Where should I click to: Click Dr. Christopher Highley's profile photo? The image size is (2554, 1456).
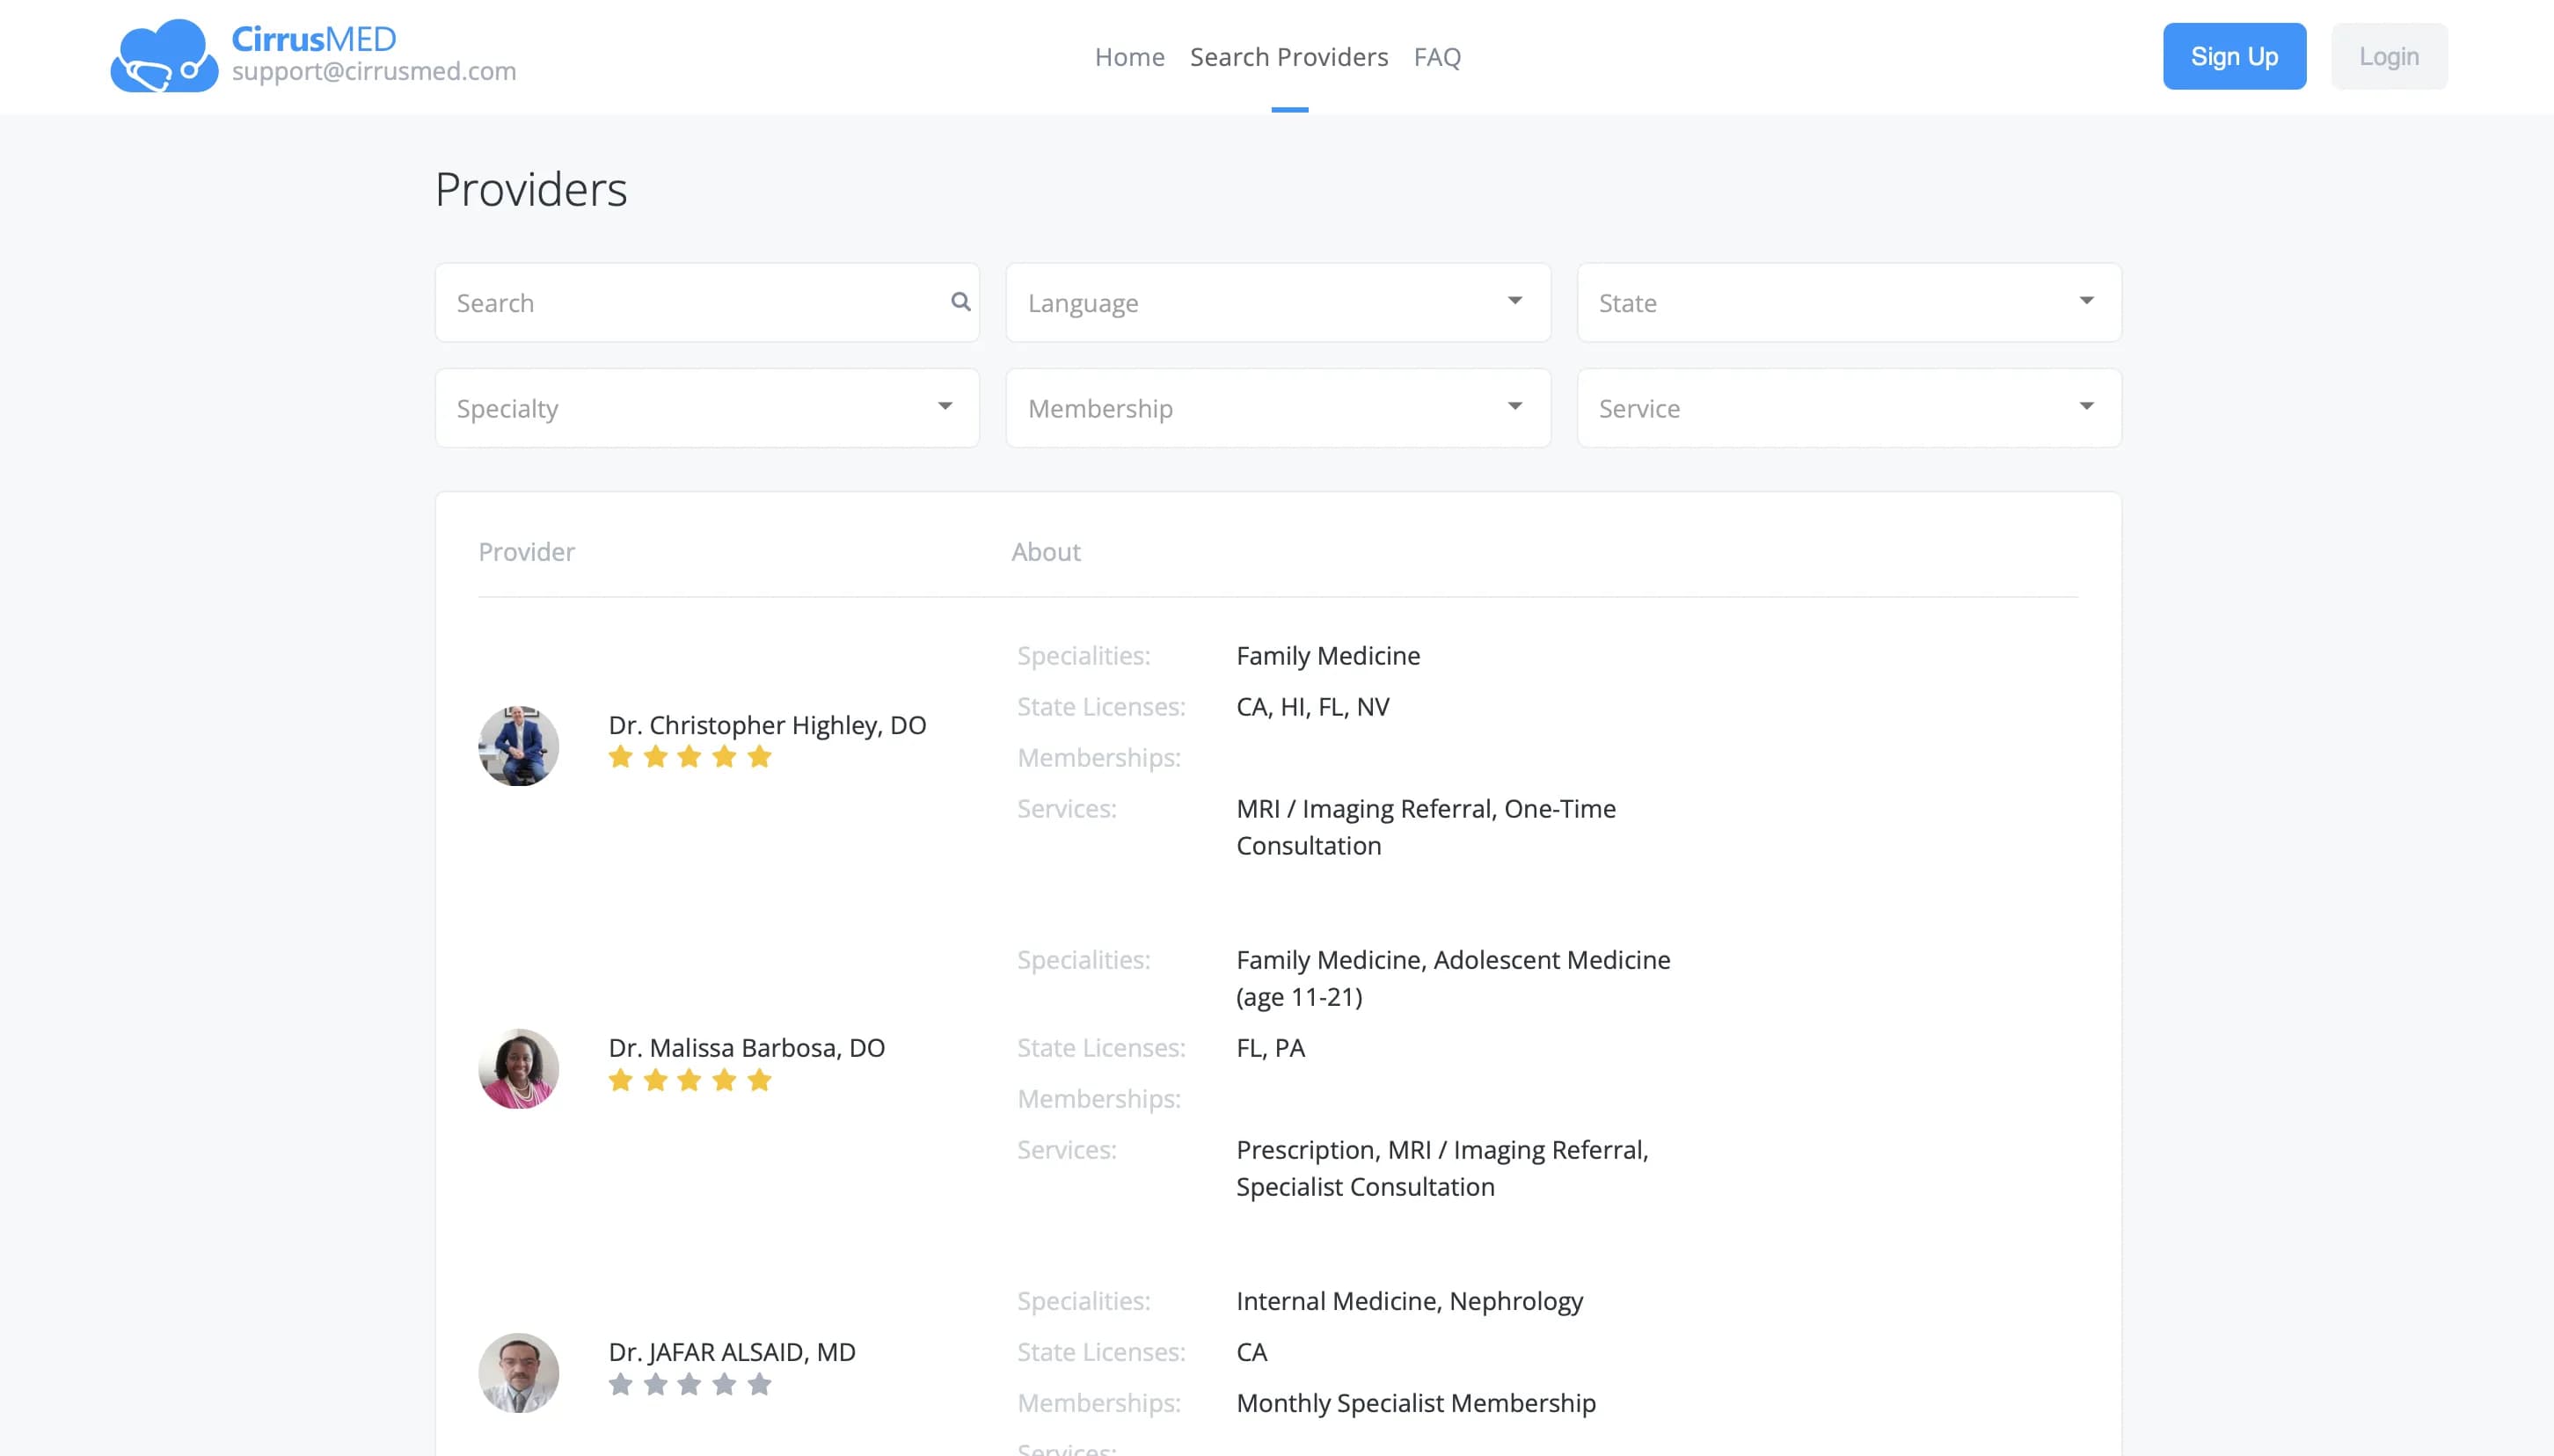point(518,746)
